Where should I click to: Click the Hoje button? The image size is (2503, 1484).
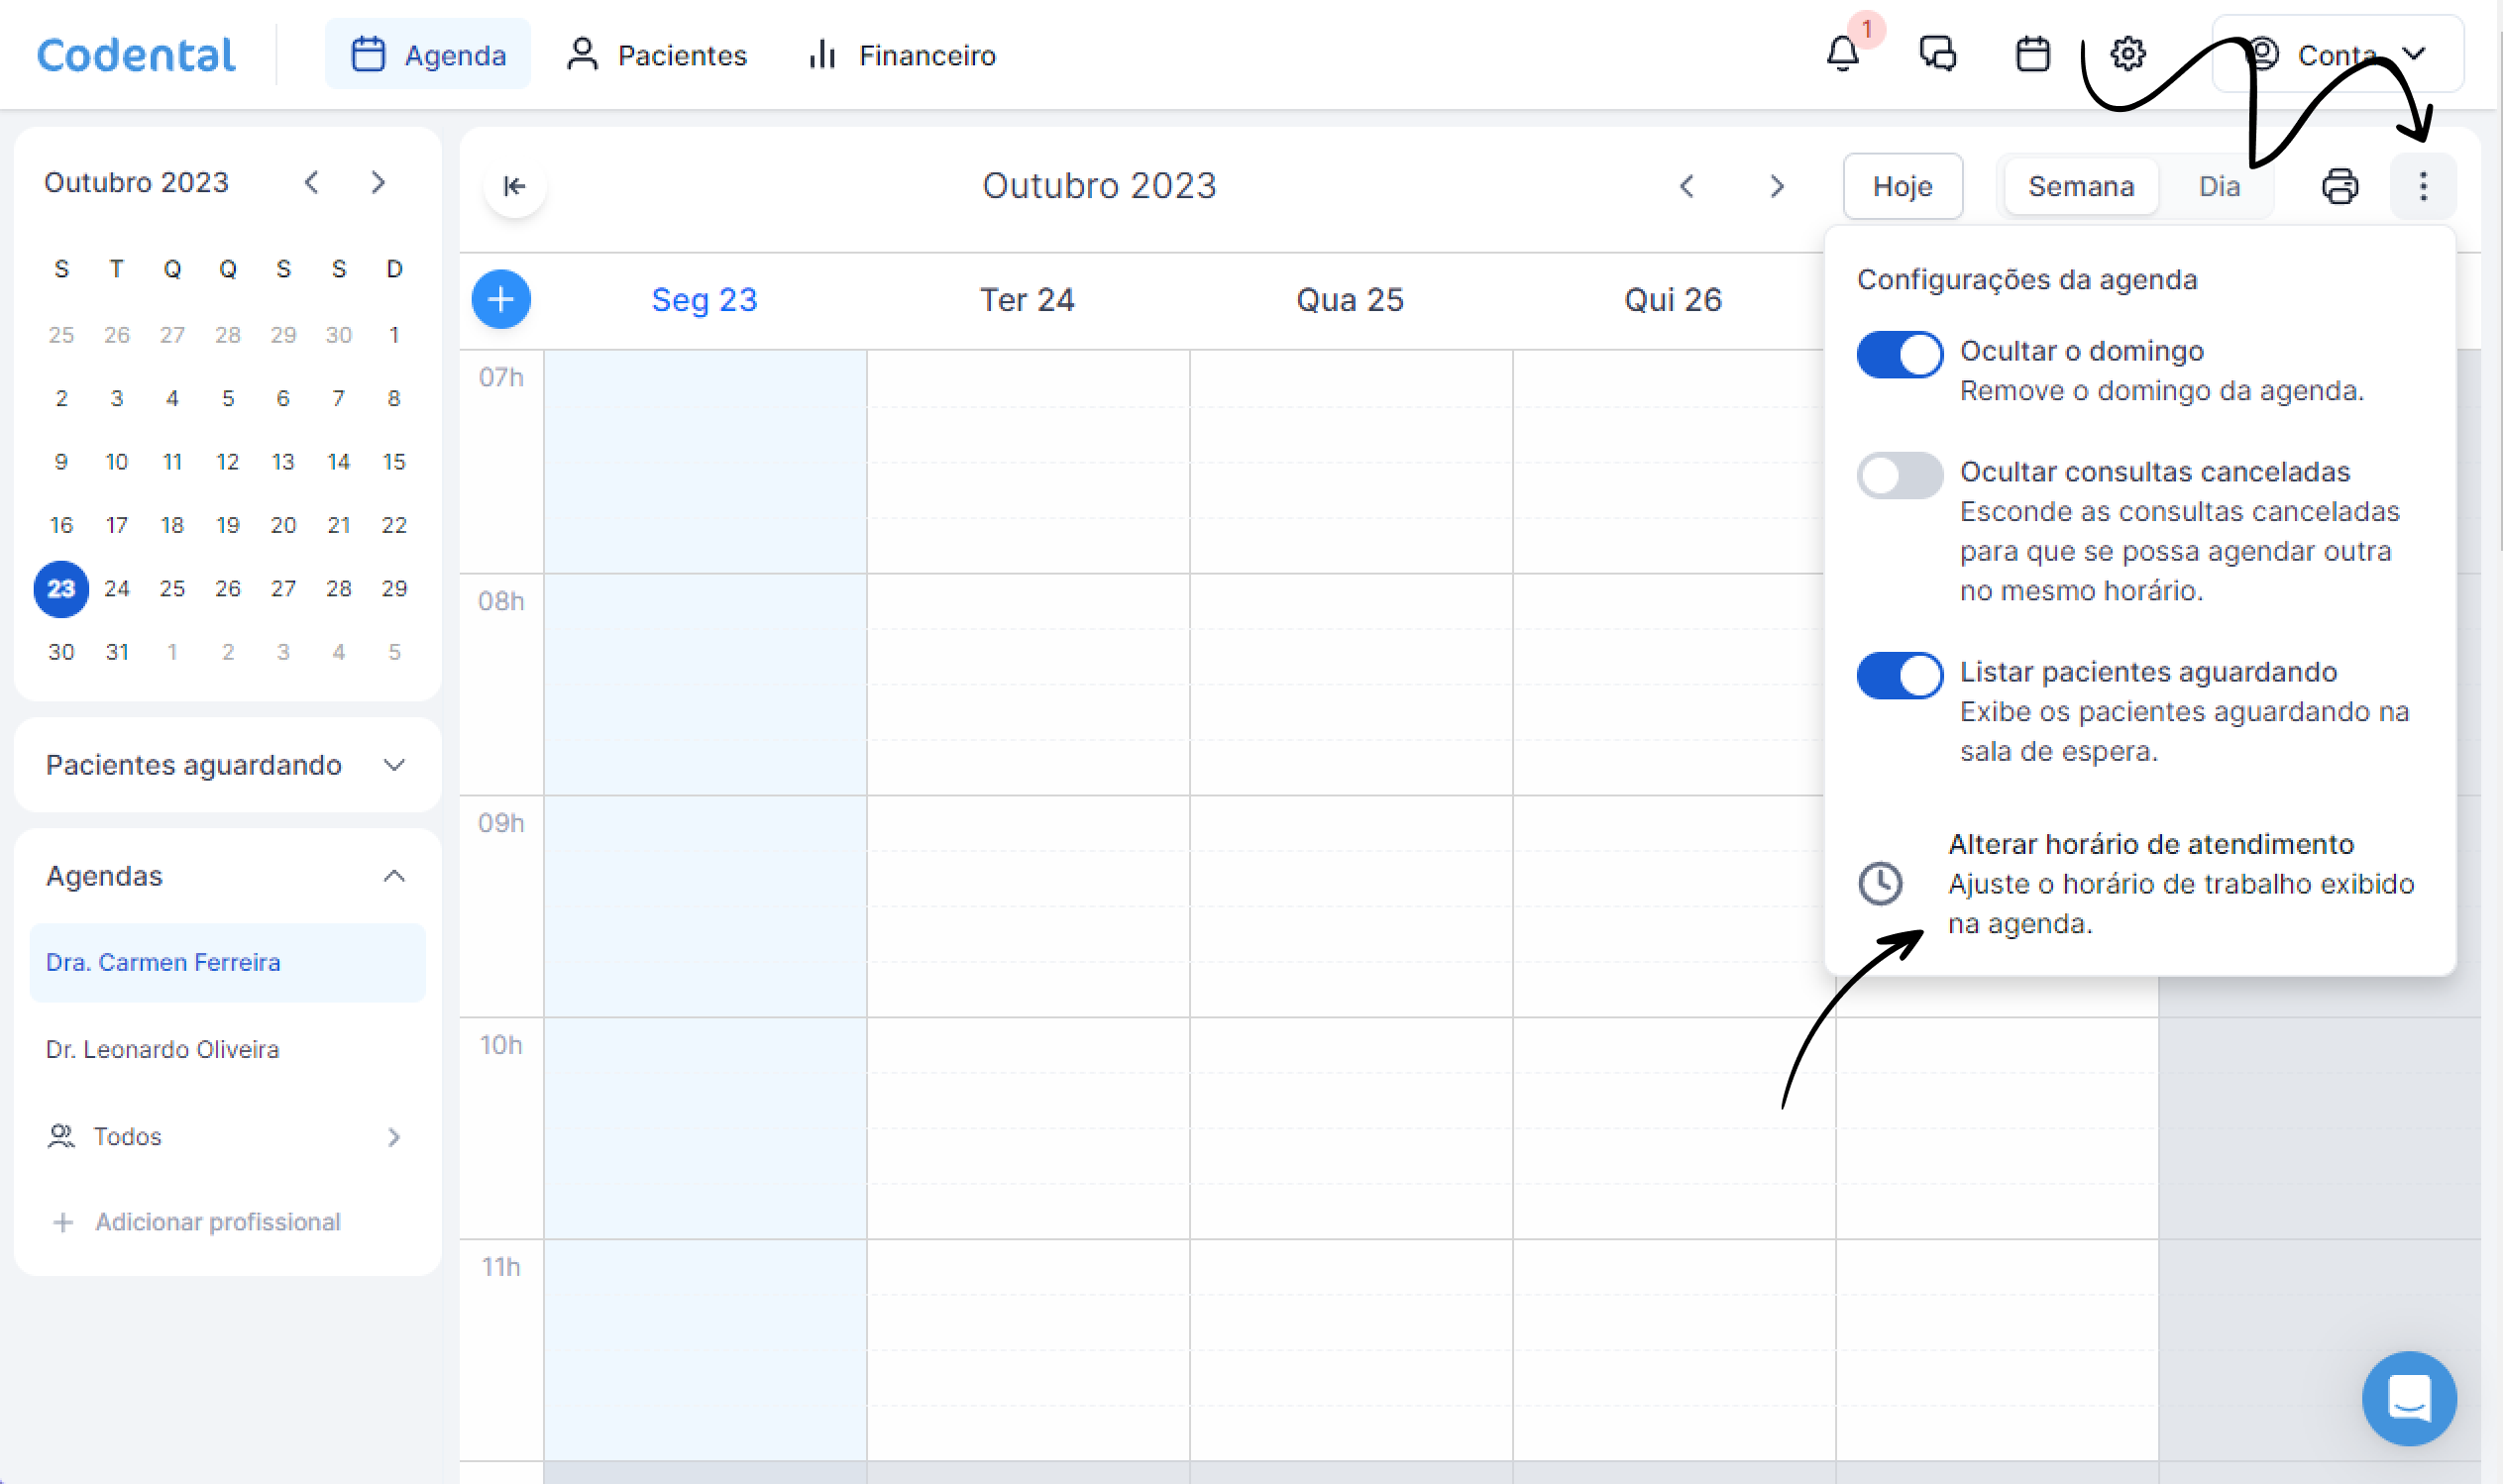pos(1902,186)
